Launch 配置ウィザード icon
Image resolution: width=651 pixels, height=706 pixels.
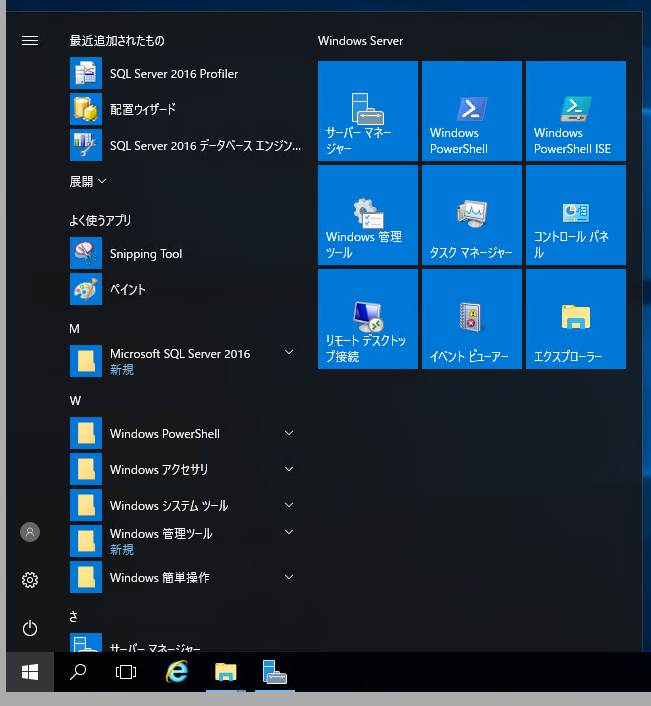[x=86, y=109]
